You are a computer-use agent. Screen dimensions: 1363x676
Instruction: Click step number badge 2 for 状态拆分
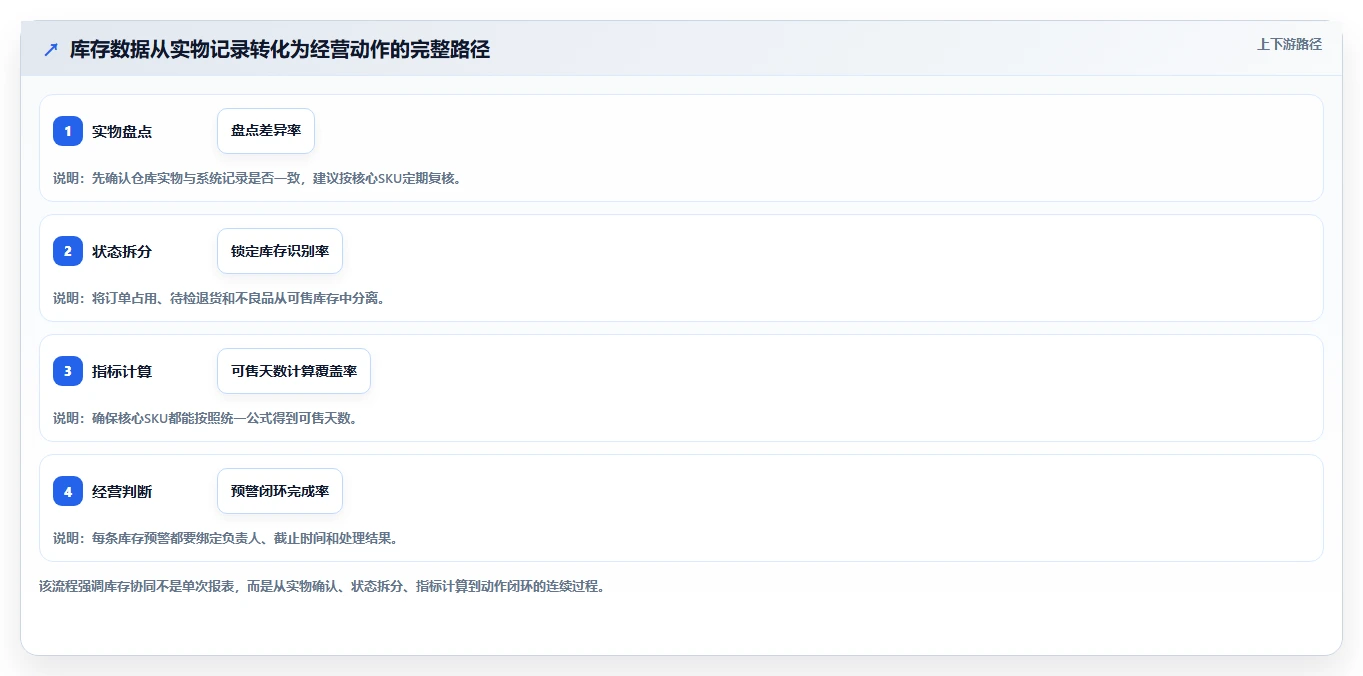68,251
